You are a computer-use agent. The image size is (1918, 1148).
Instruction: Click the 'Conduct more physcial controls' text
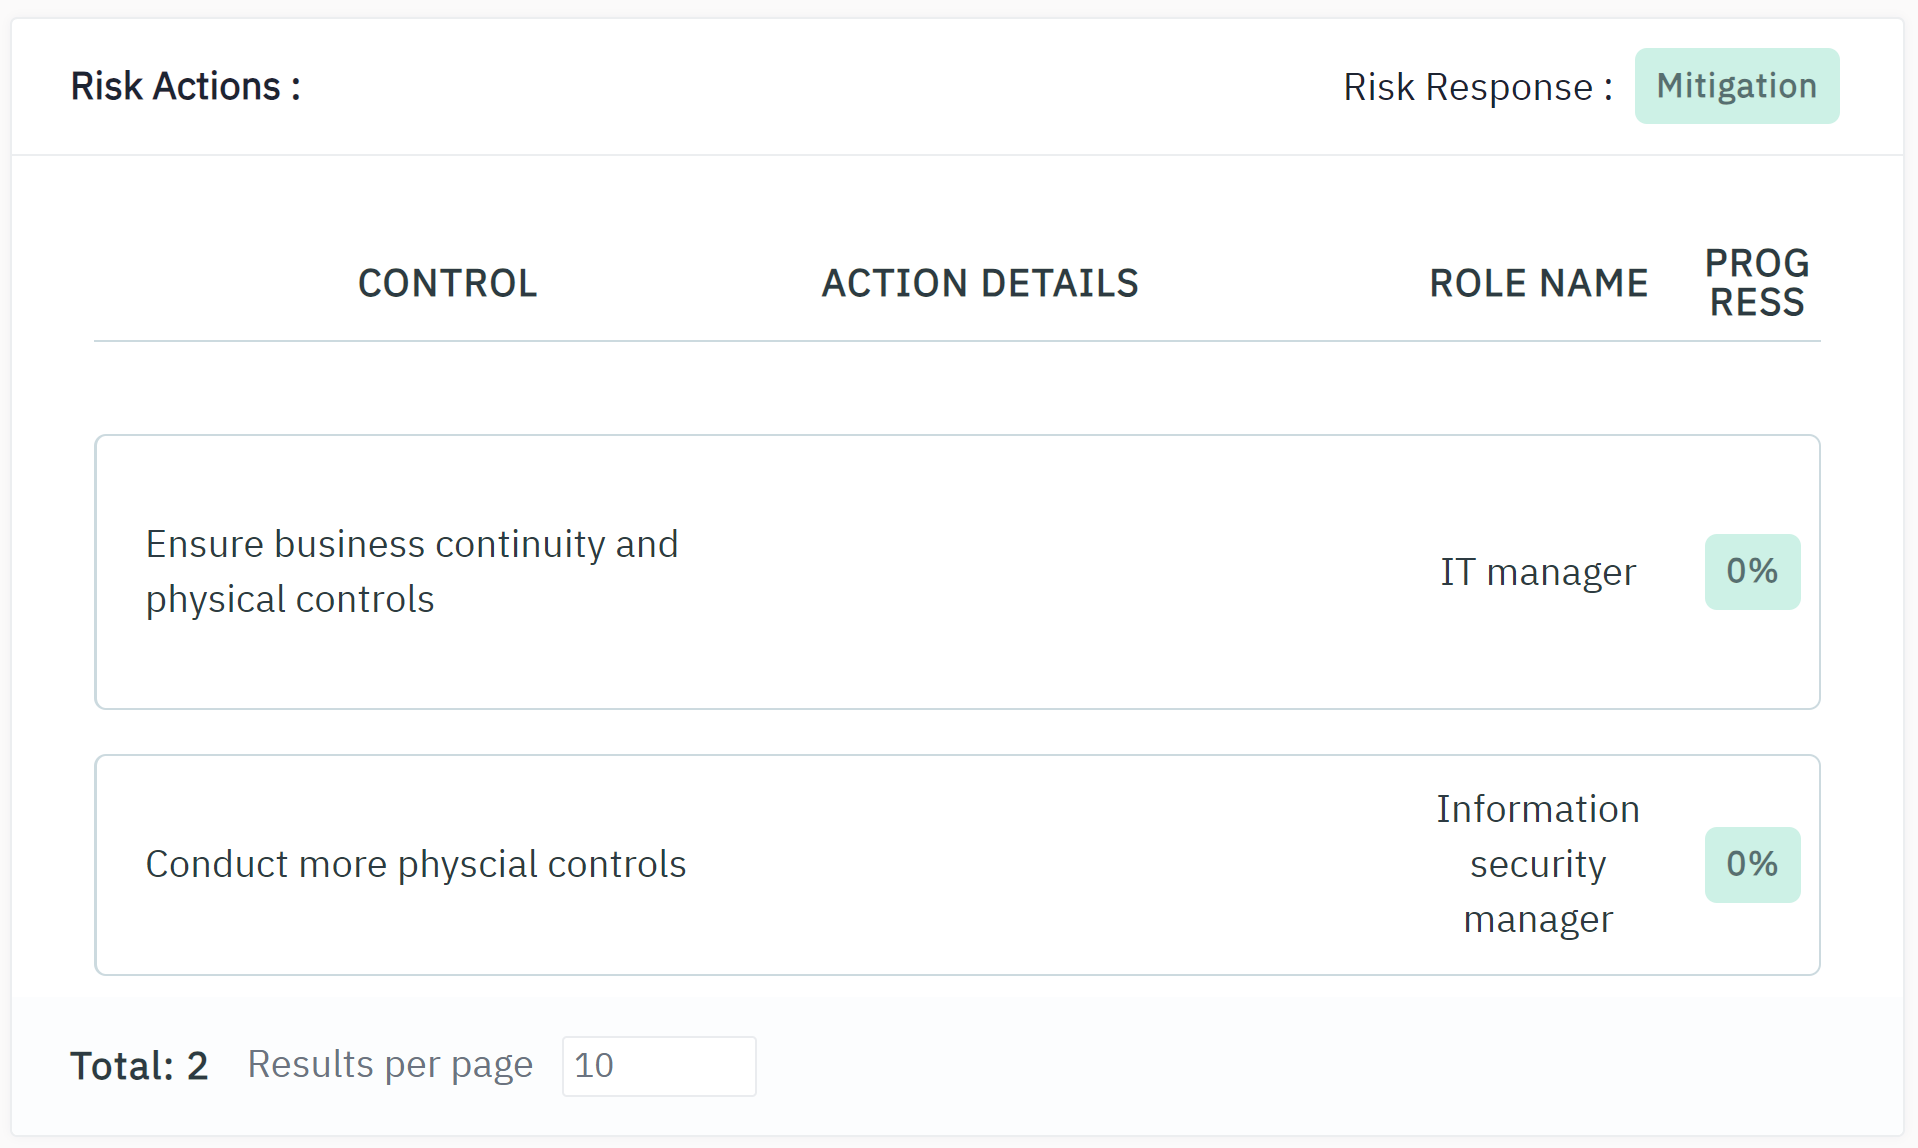click(x=416, y=864)
